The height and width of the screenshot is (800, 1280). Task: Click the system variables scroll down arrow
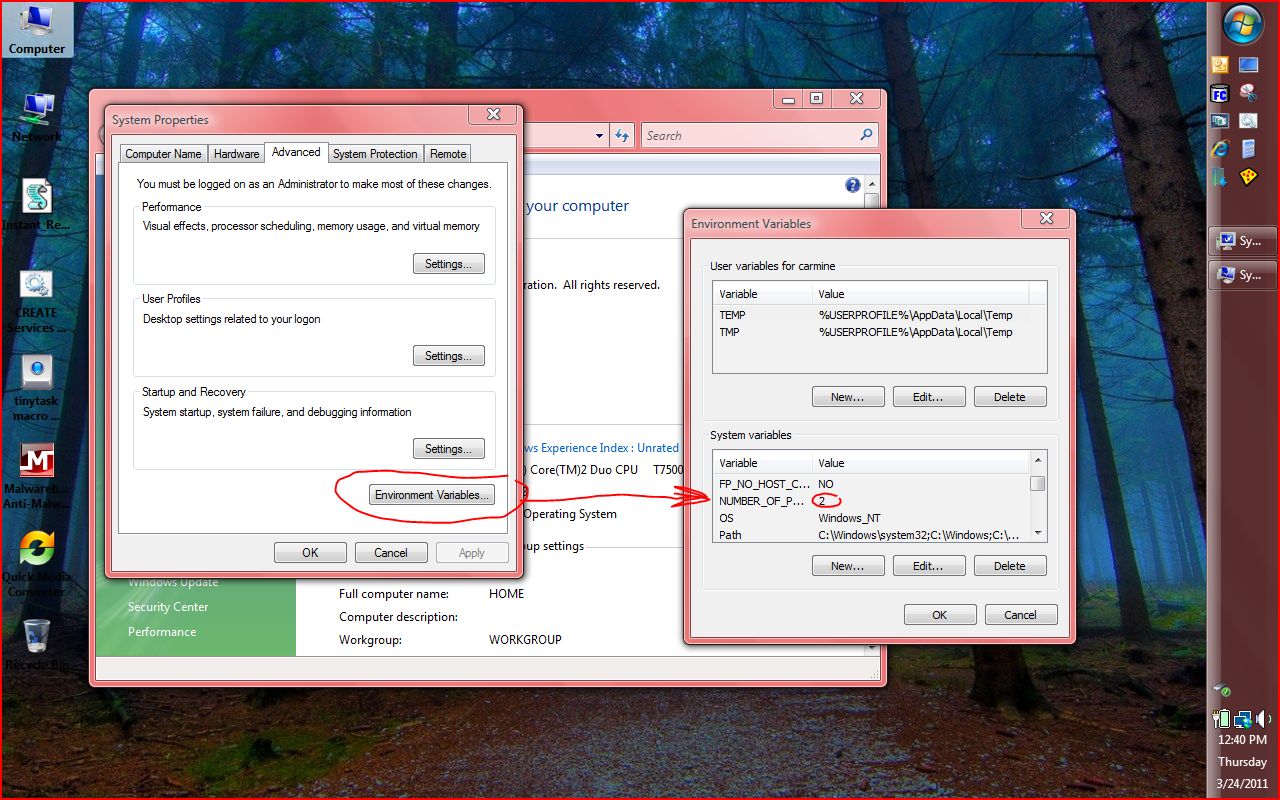click(x=1038, y=534)
